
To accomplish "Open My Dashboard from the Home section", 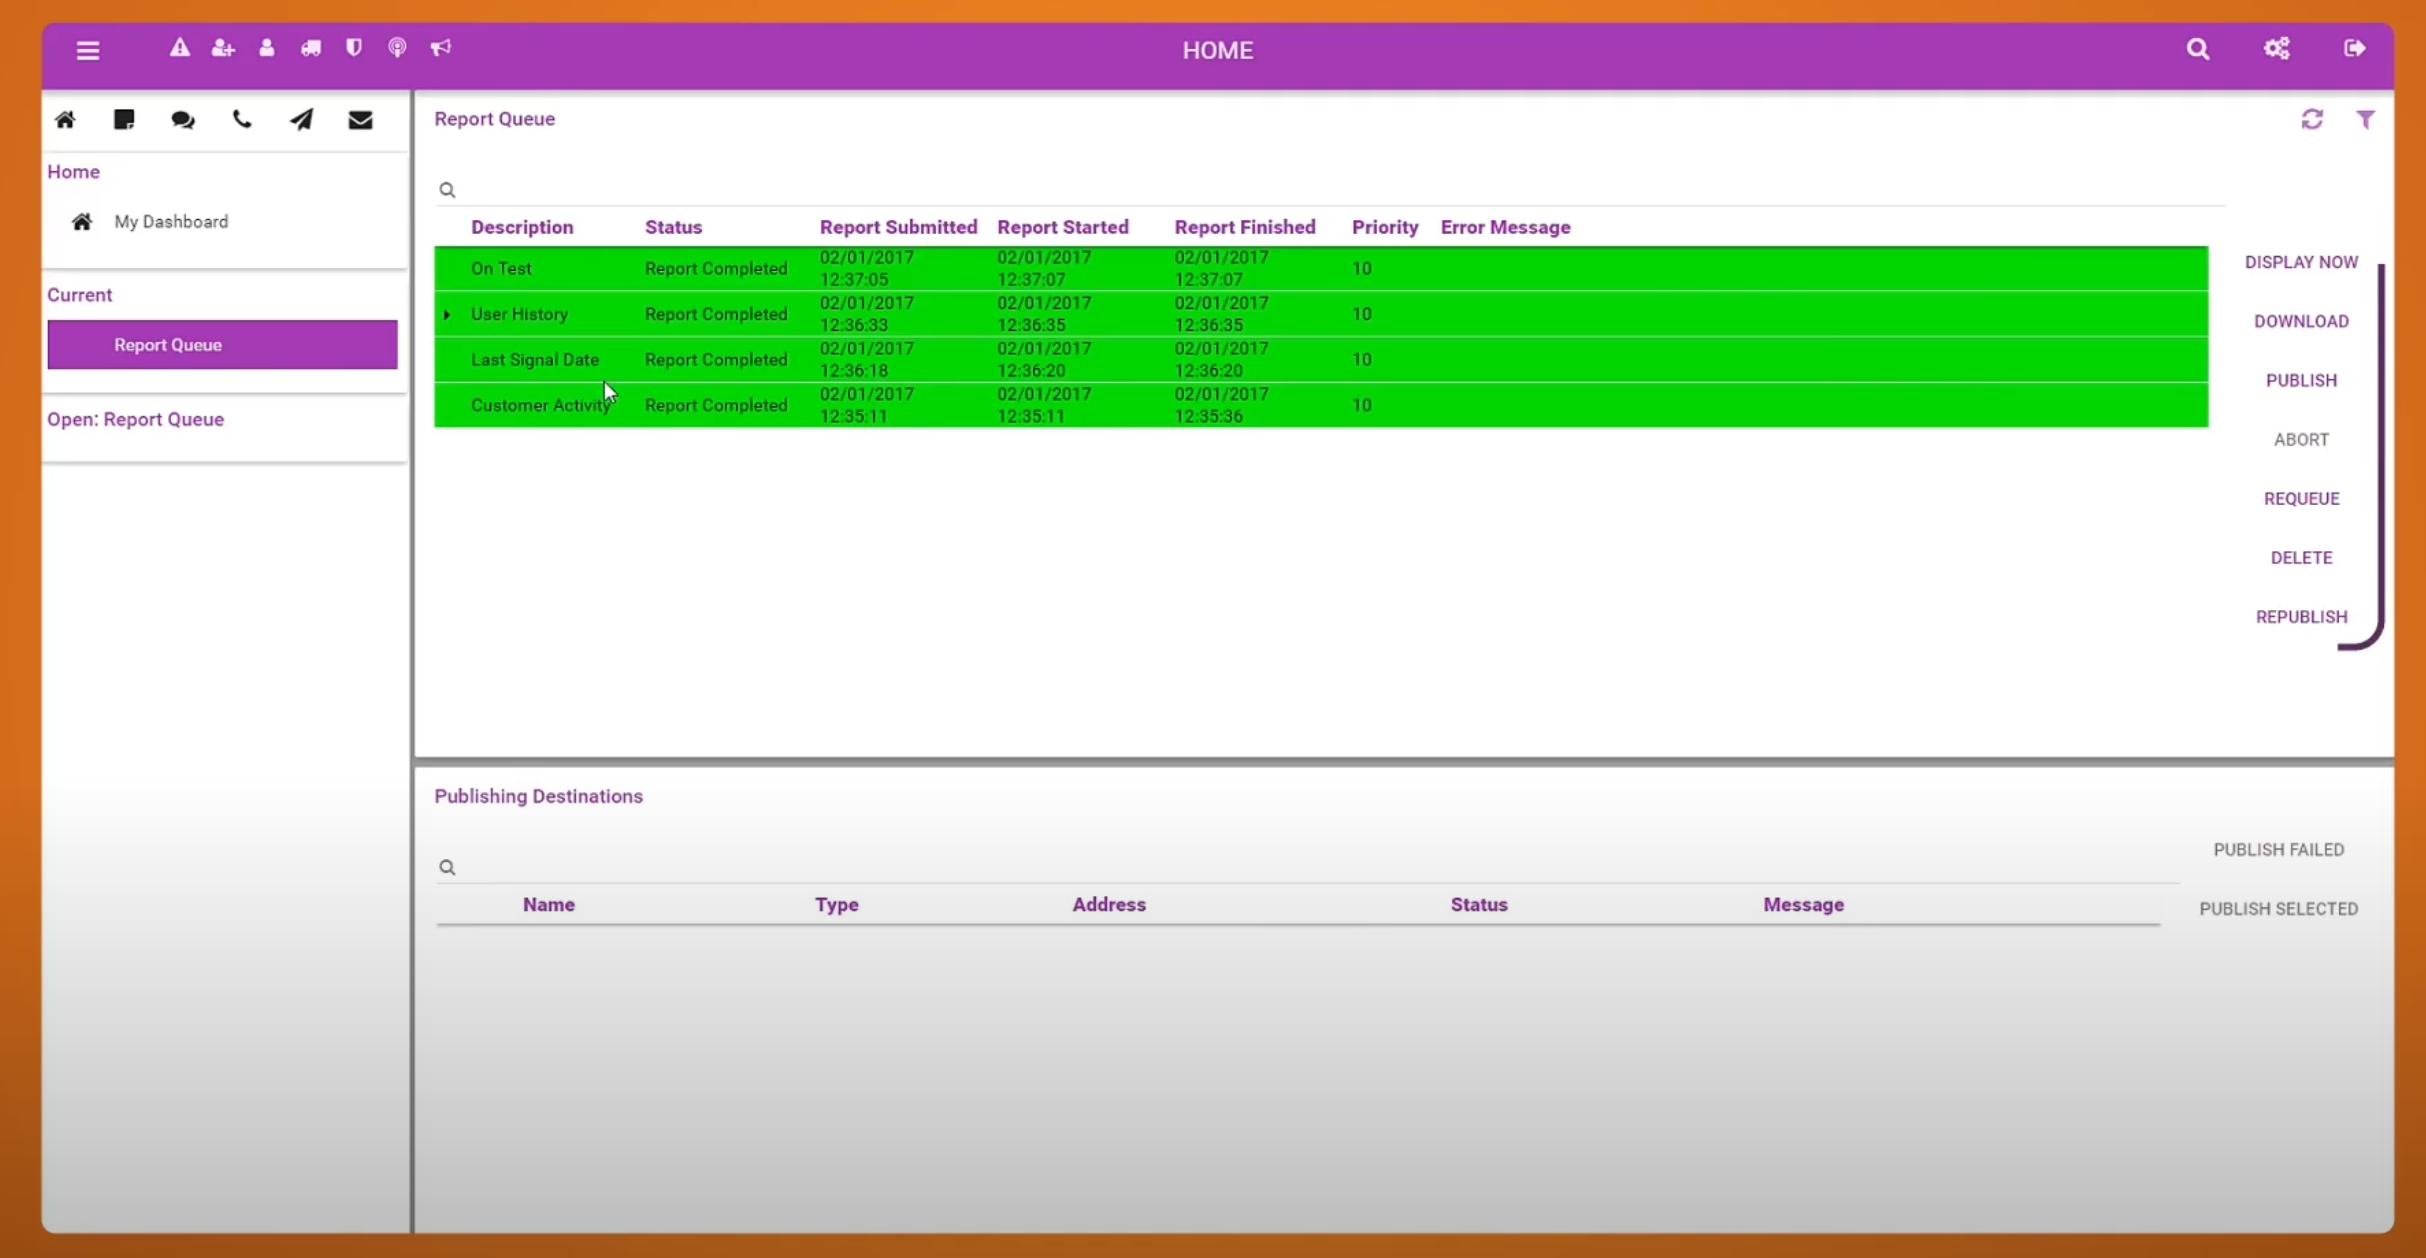I will click(x=172, y=221).
